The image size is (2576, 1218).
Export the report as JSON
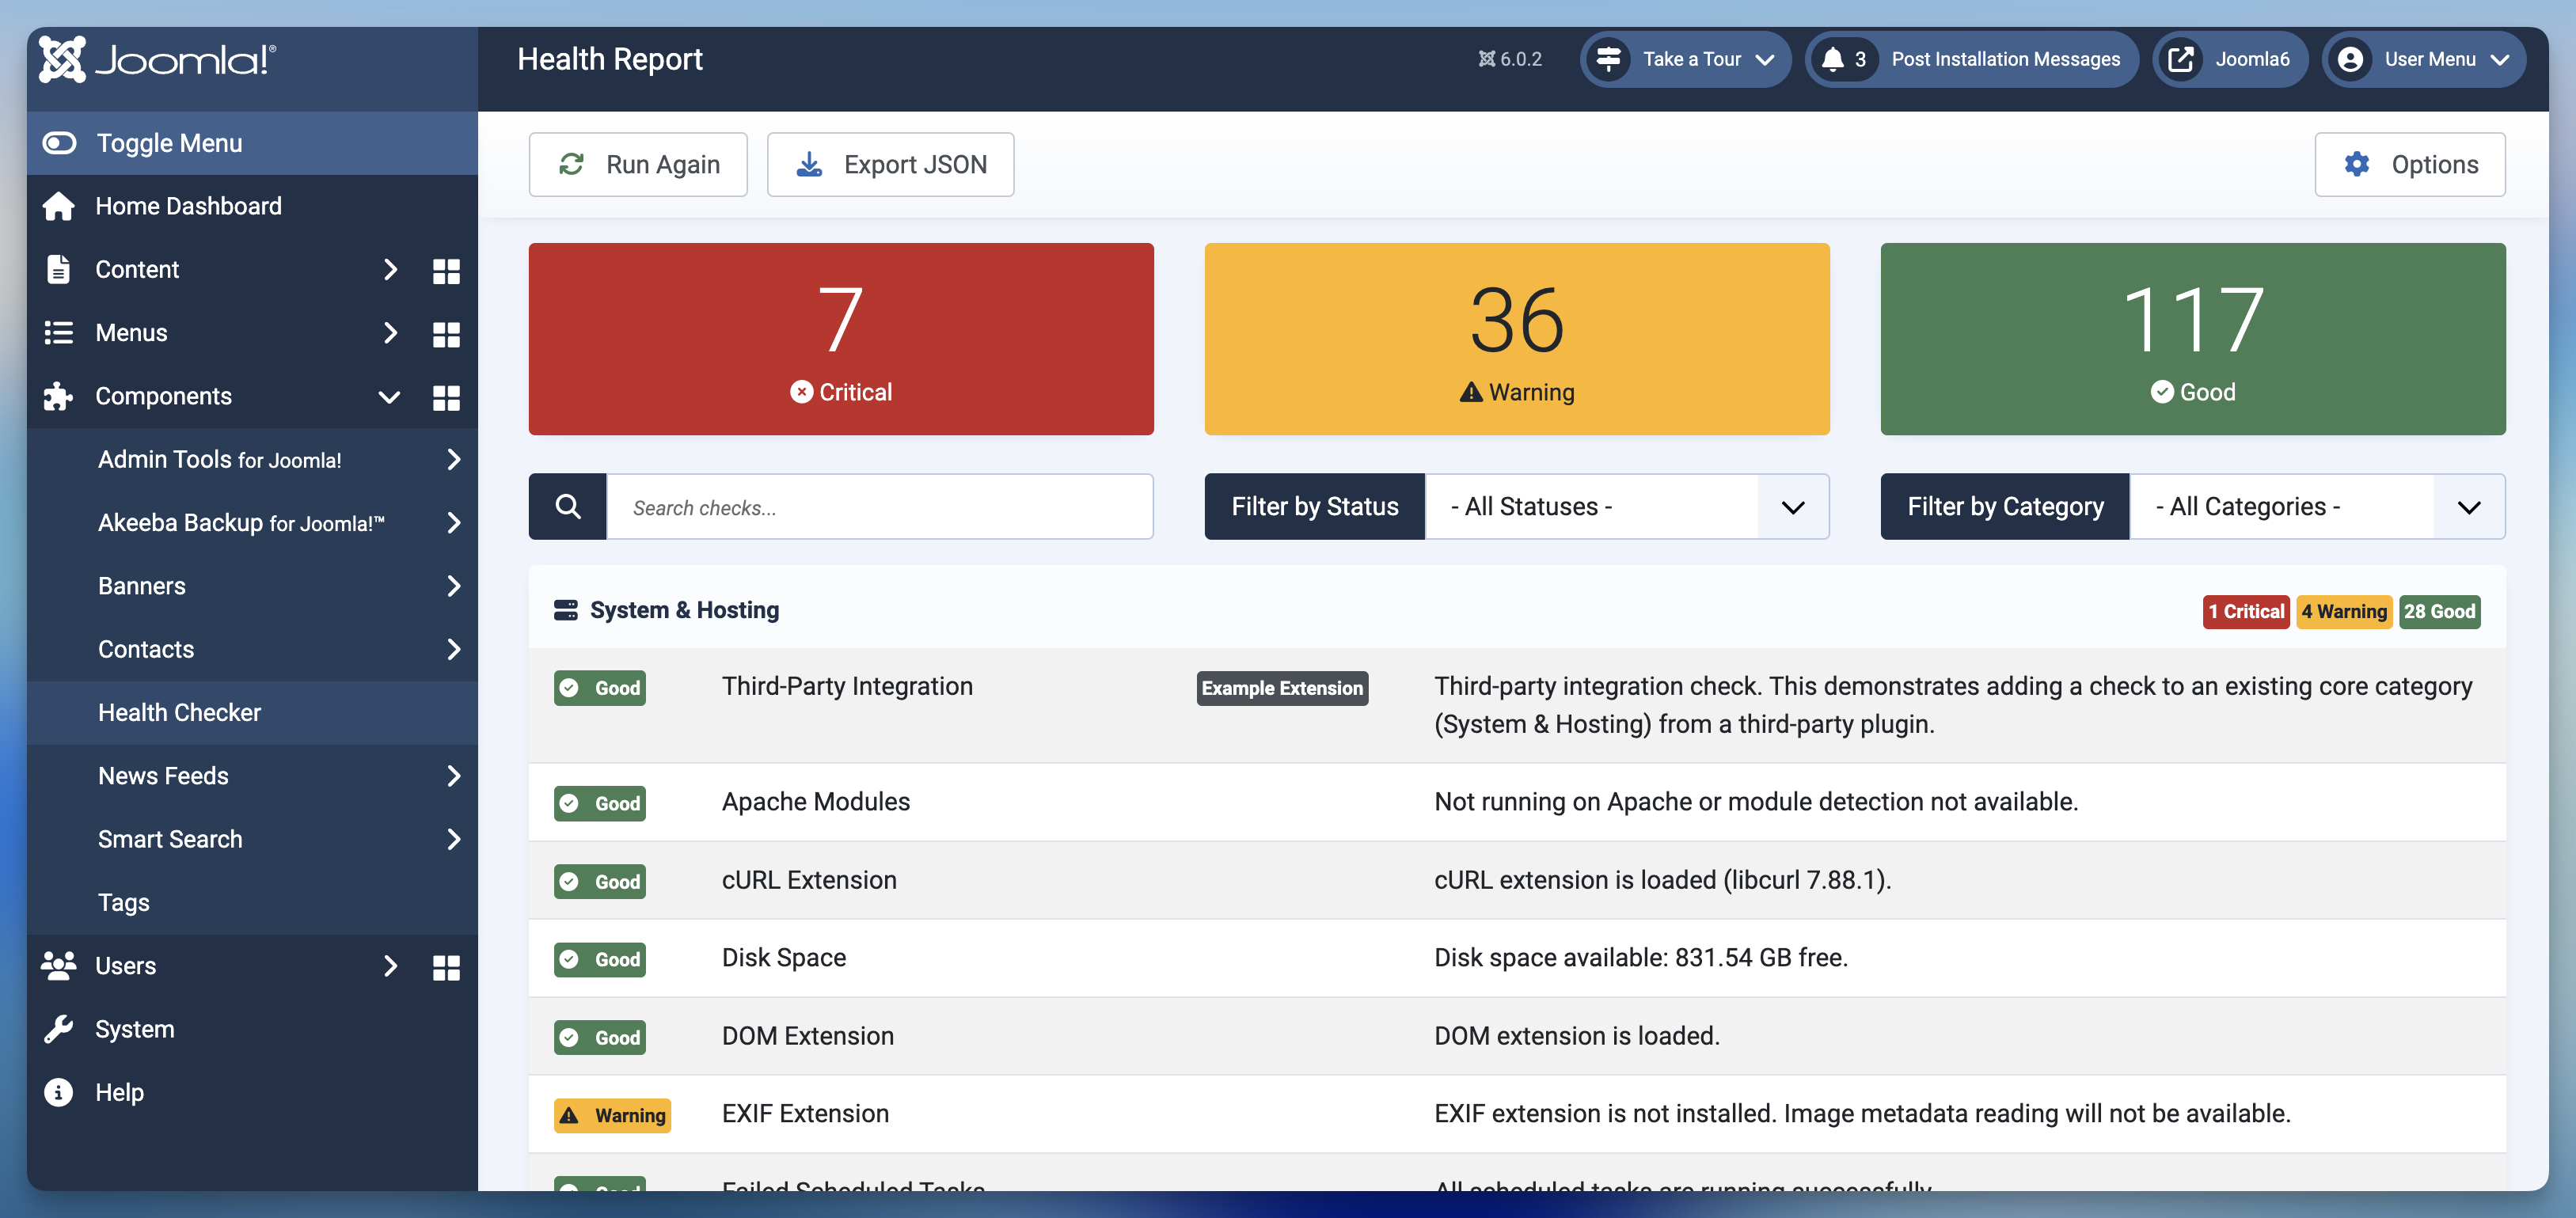pos(890,164)
